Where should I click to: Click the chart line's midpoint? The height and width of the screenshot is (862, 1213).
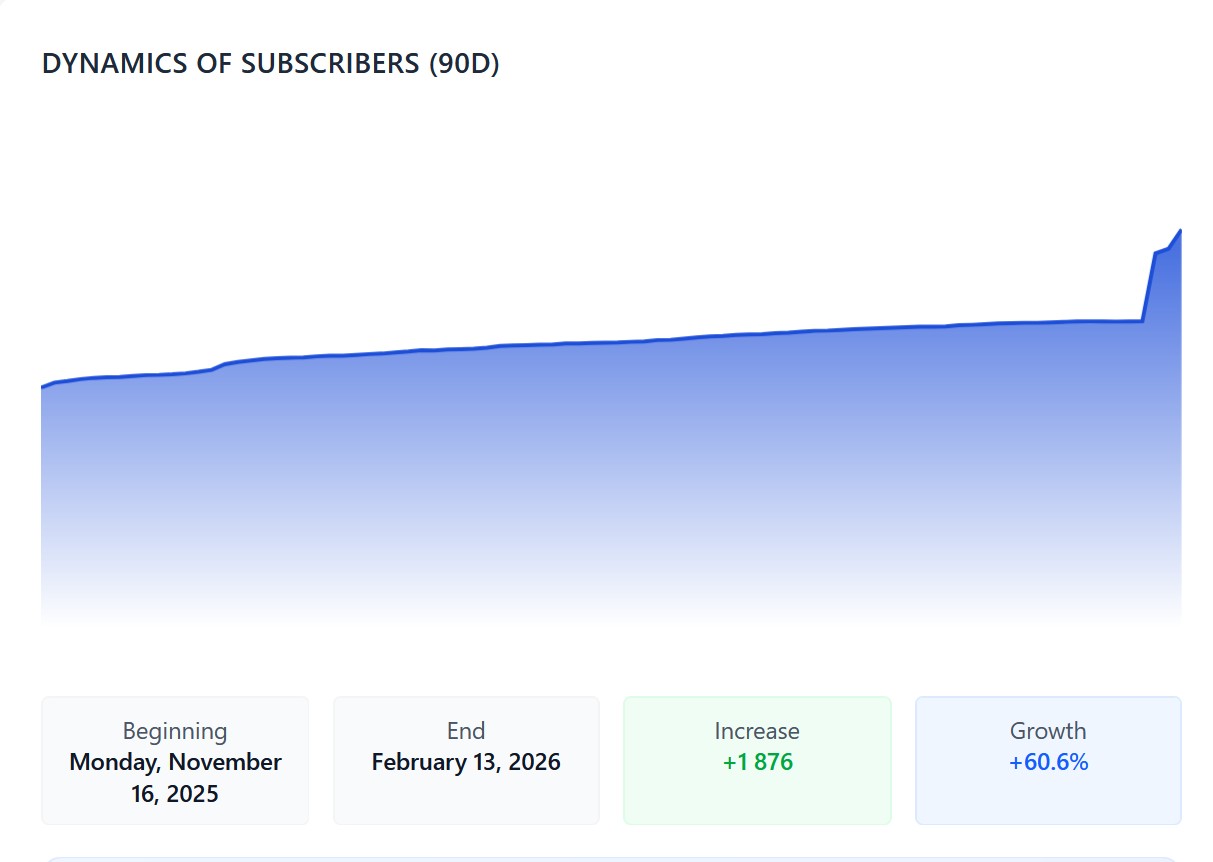click(x=611, y=342)
